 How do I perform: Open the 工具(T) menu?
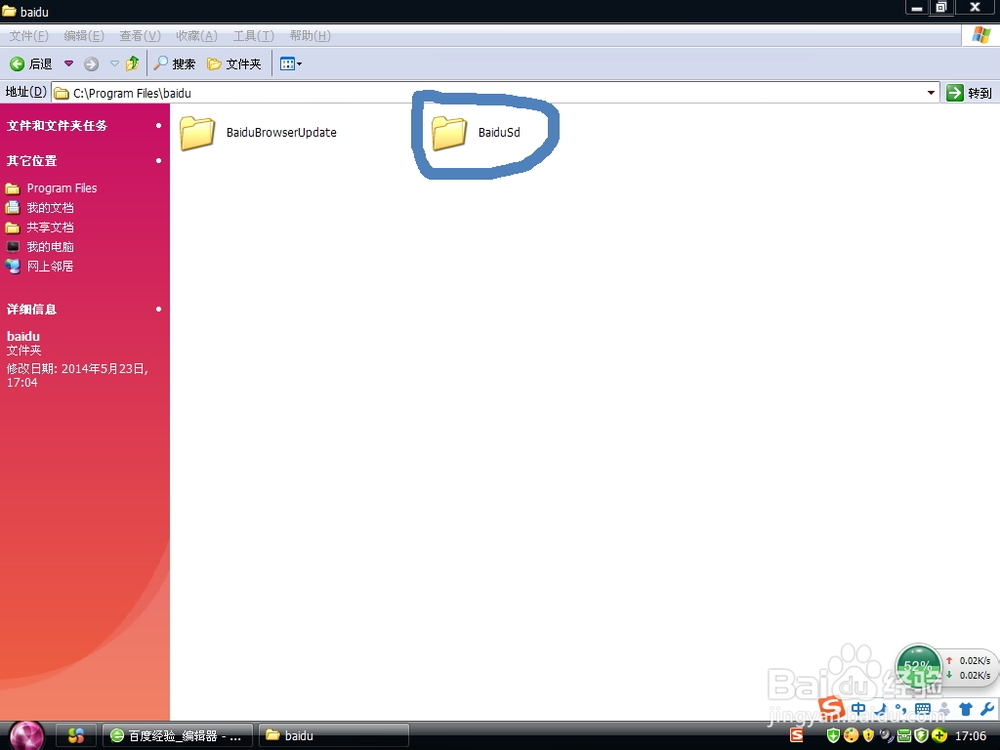(x=253, y=36)
